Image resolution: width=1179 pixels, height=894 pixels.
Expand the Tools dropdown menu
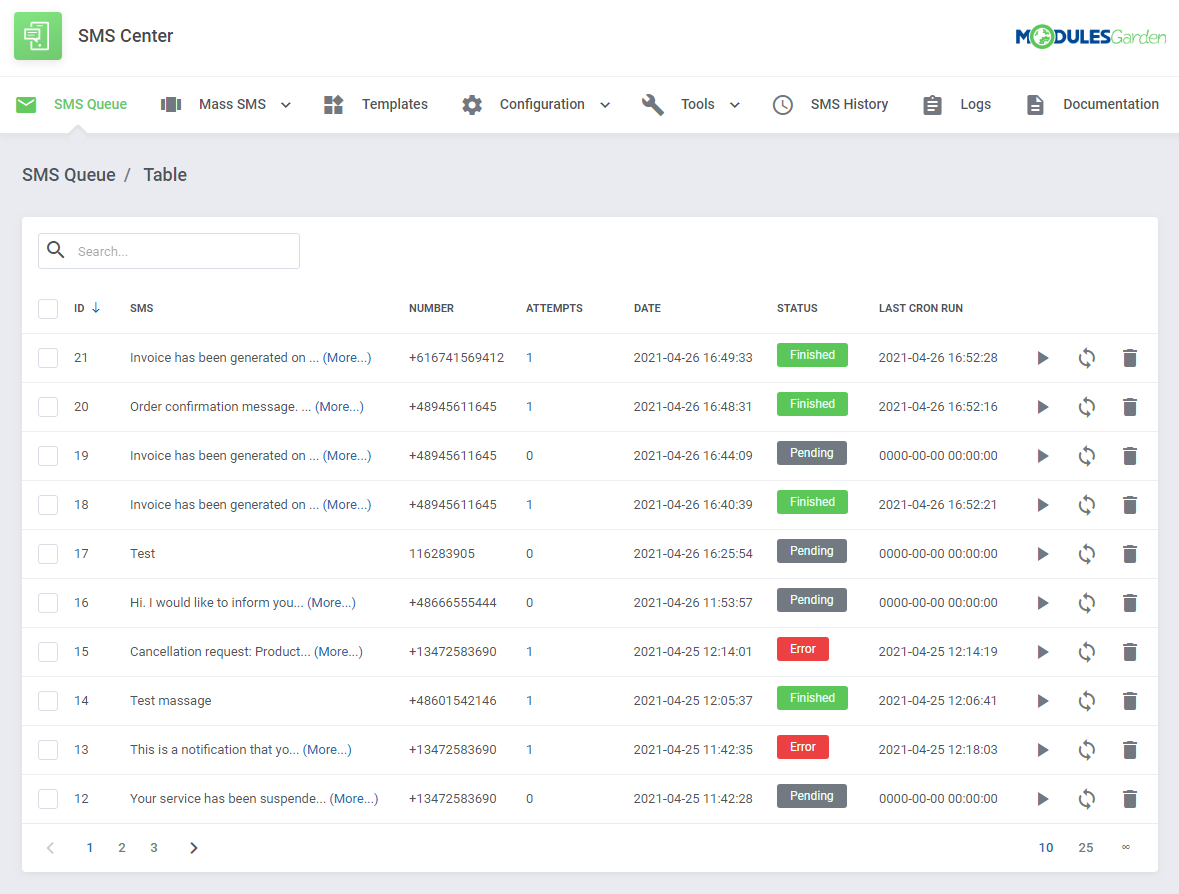(735, 103)
